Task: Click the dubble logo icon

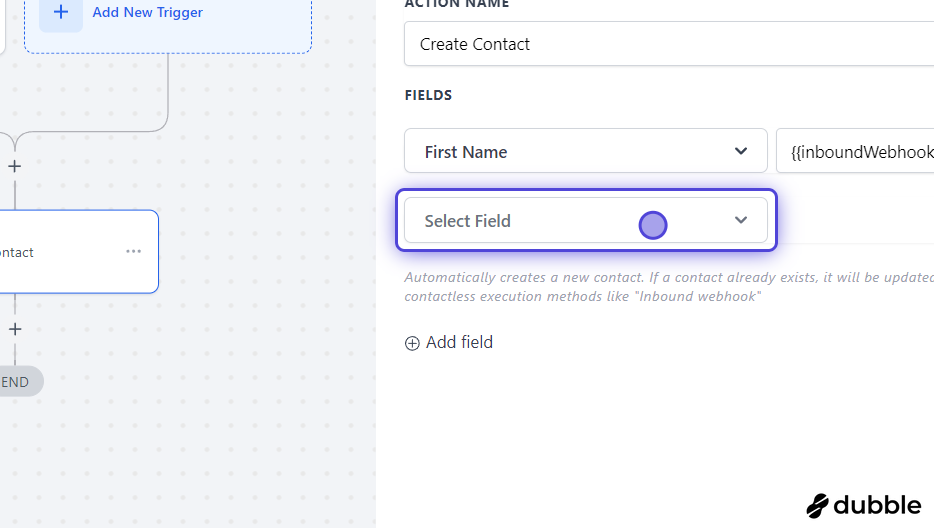Action: (817, 506)
